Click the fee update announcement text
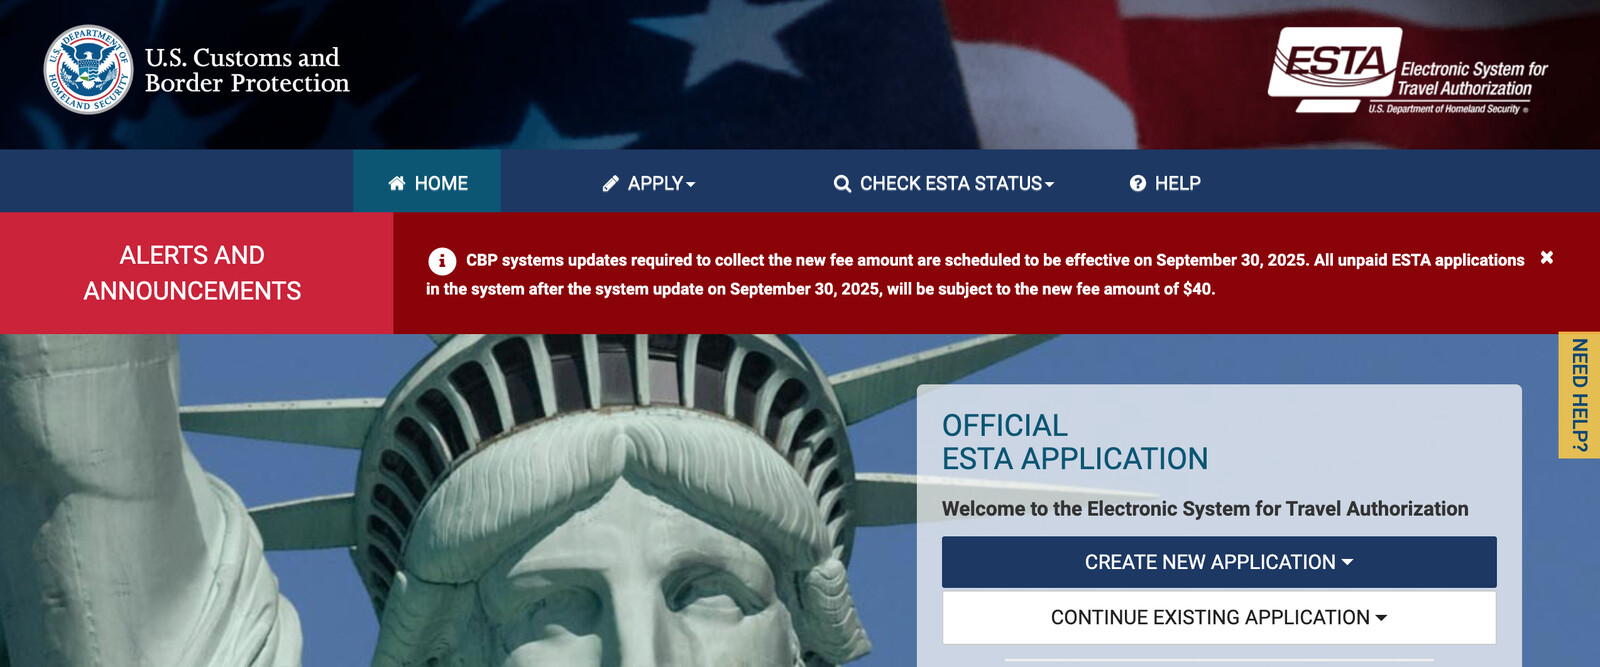Viewport: 1600px width, 667px height. click(x=975, y=274)
